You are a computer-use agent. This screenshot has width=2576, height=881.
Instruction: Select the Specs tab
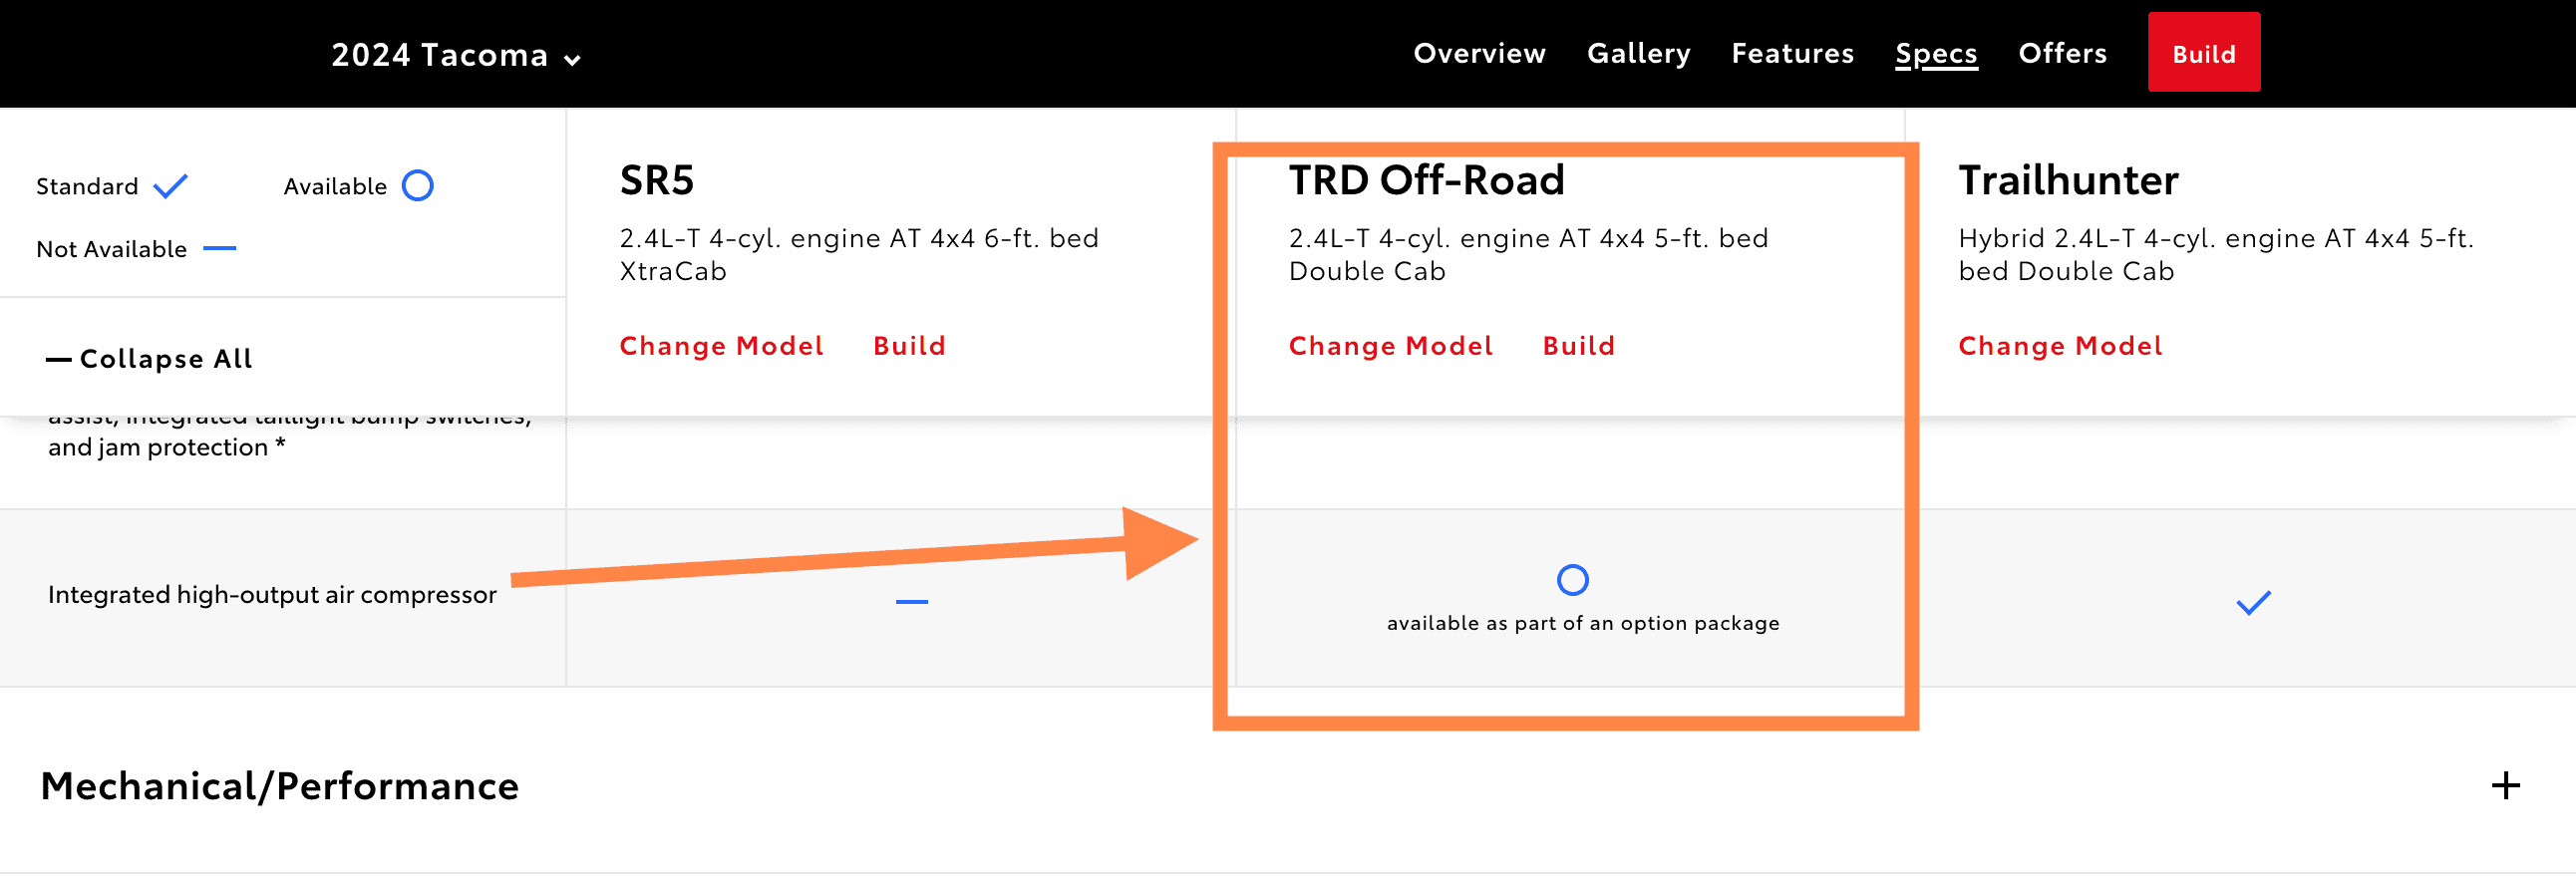pos(1936,53)
